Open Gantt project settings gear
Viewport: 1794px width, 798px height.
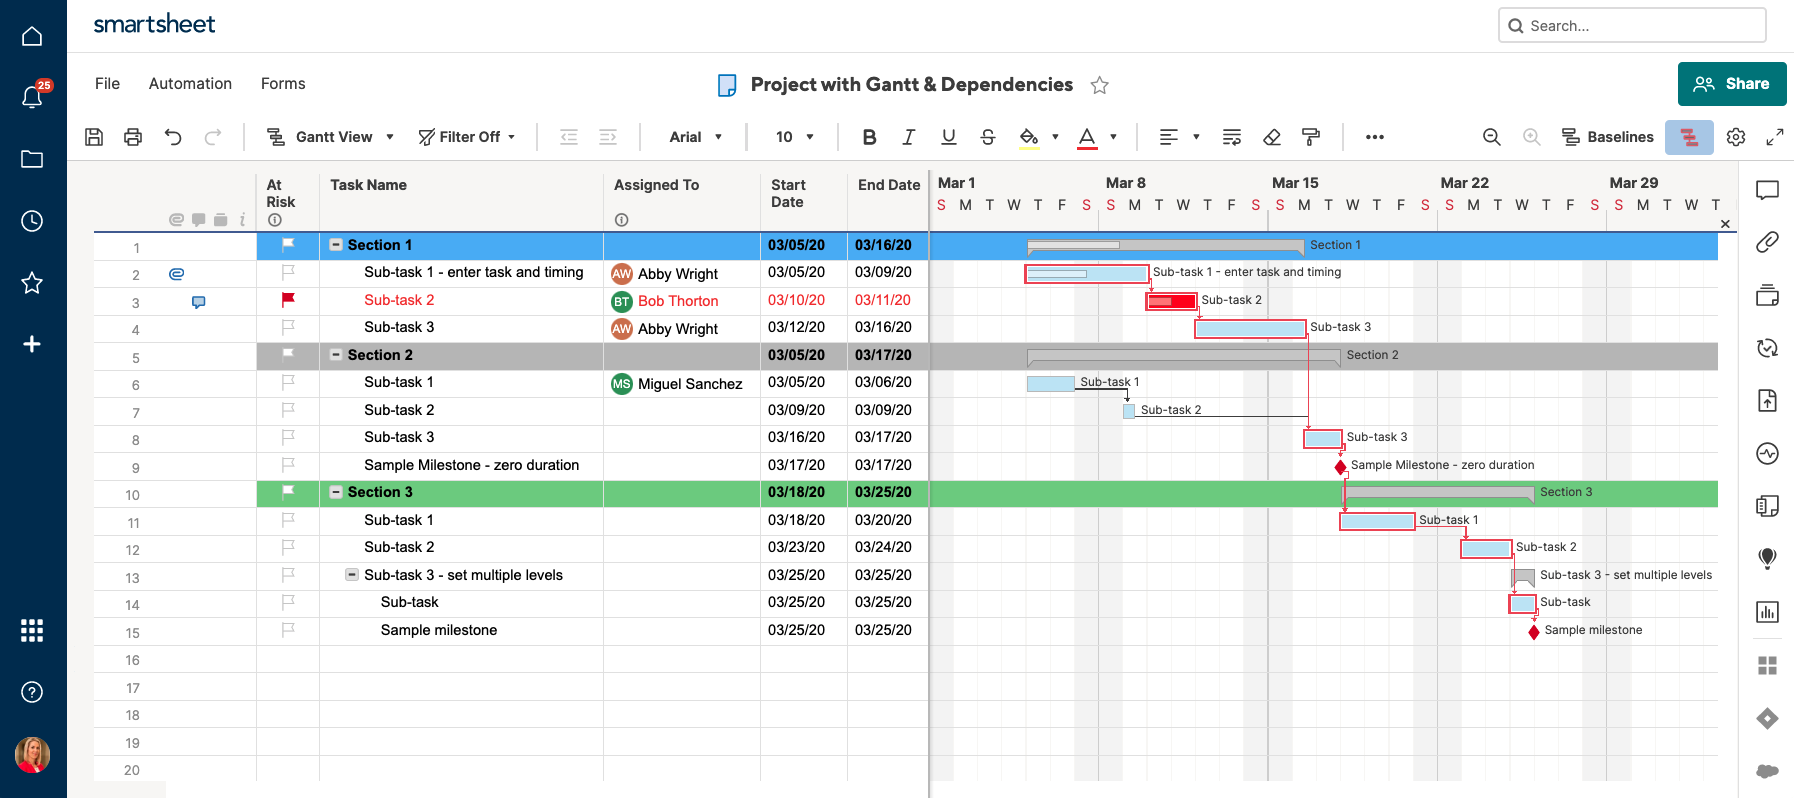coord(1736,137)
